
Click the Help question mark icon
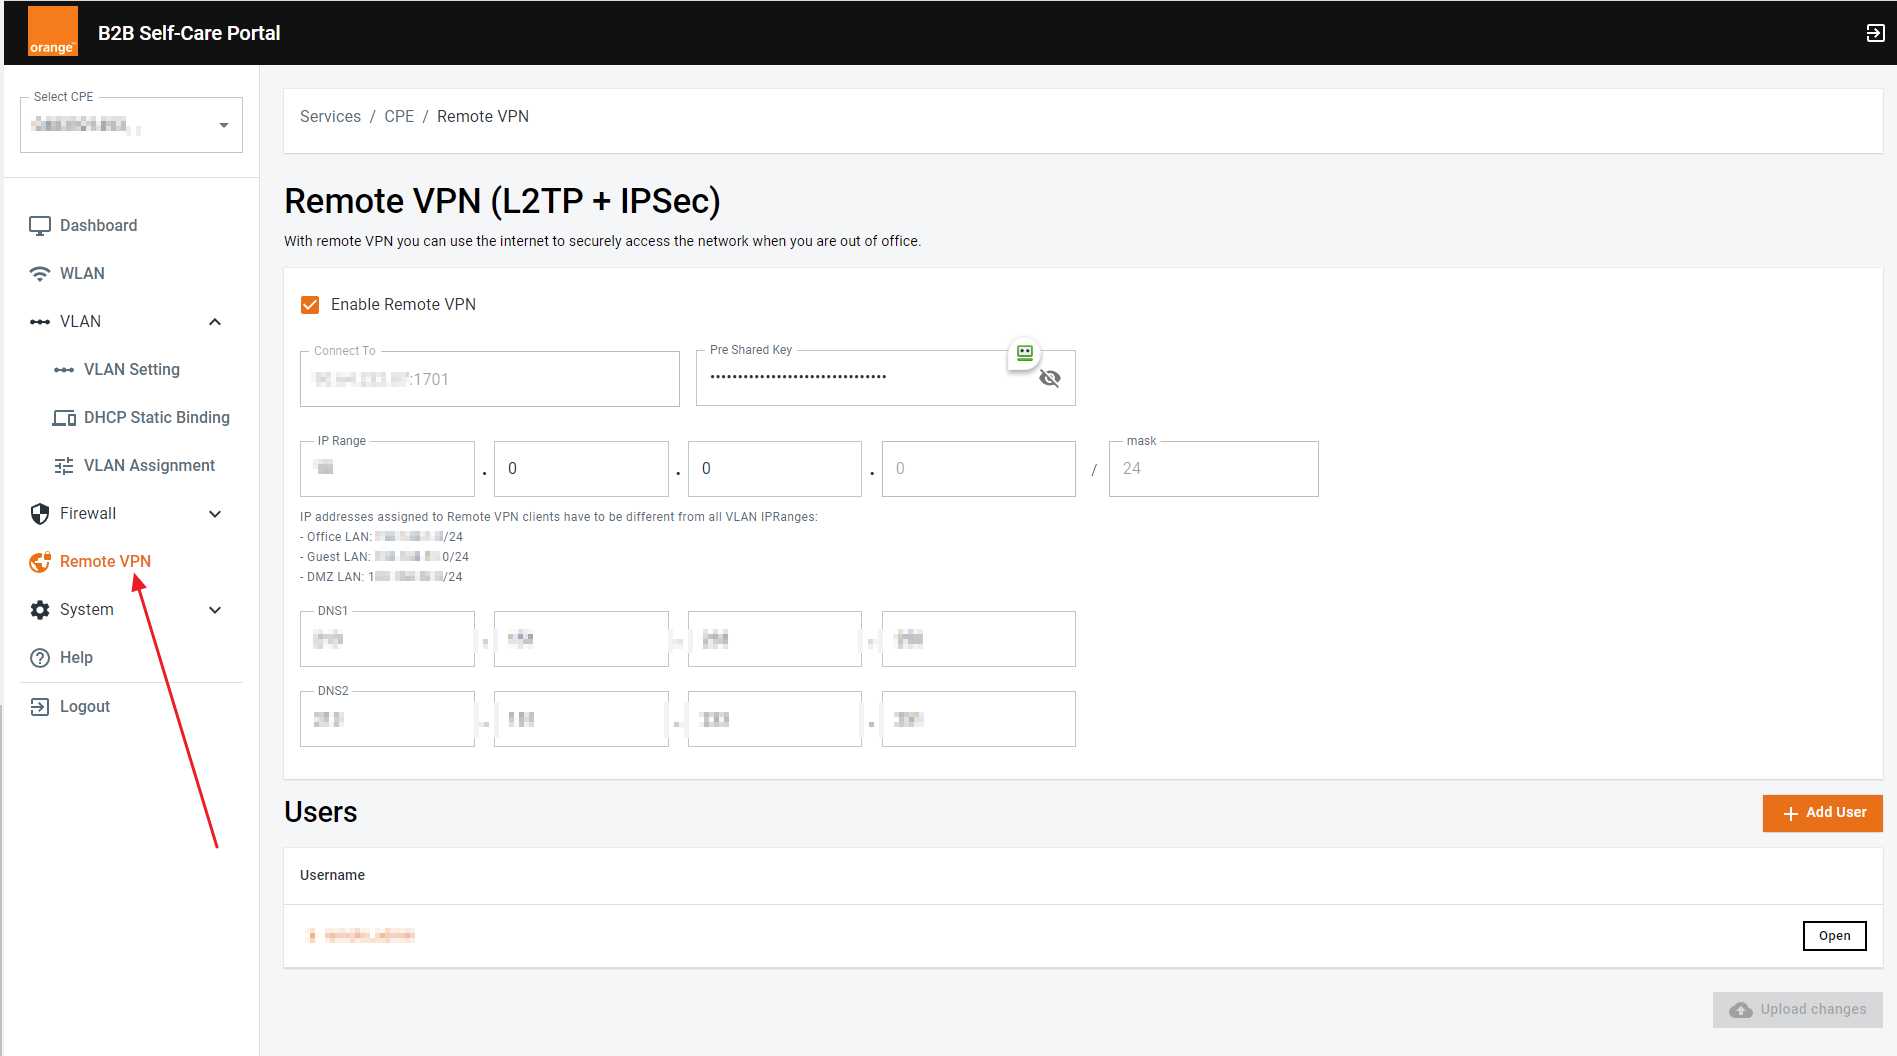pyautogui.click(x=40, y=658)
